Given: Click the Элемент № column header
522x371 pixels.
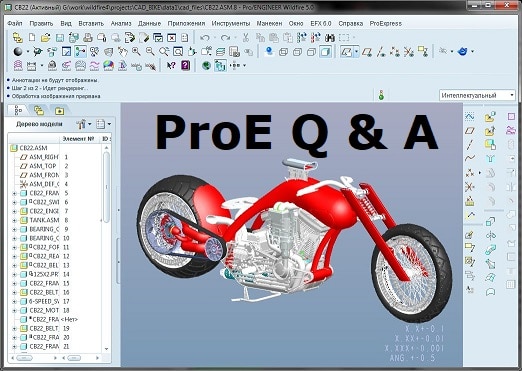Looking at the screenshot, I should click(x=78, y=139).
